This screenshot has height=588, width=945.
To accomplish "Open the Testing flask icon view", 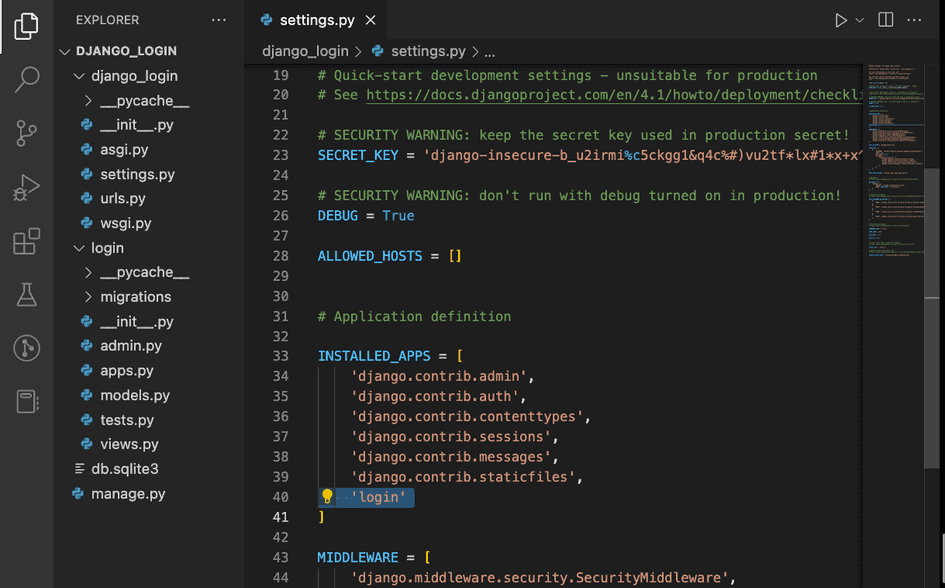I will click(x=27, y=294).
